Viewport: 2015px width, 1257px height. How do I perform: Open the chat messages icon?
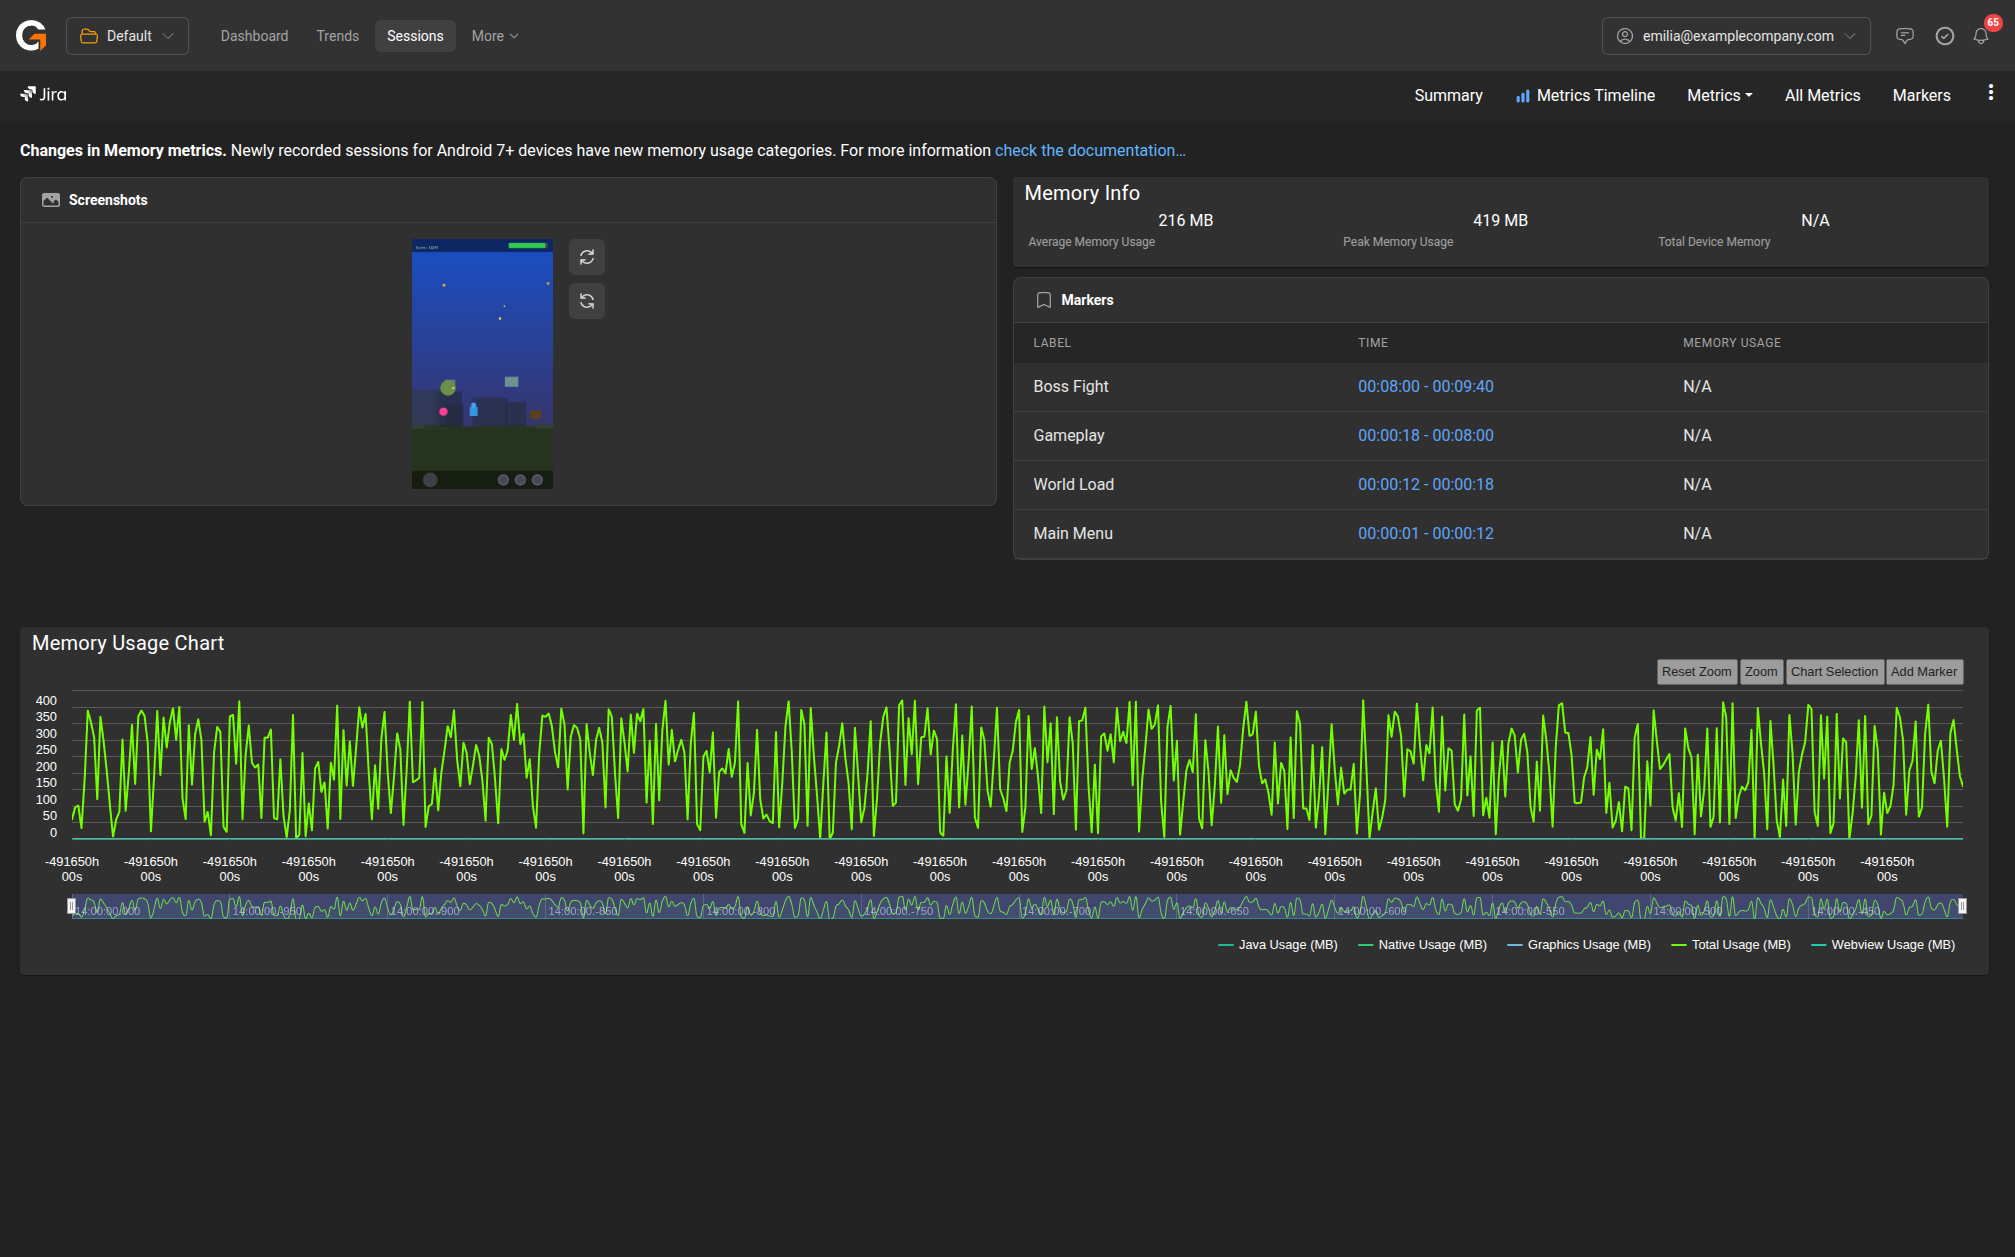pos(1904,36)
